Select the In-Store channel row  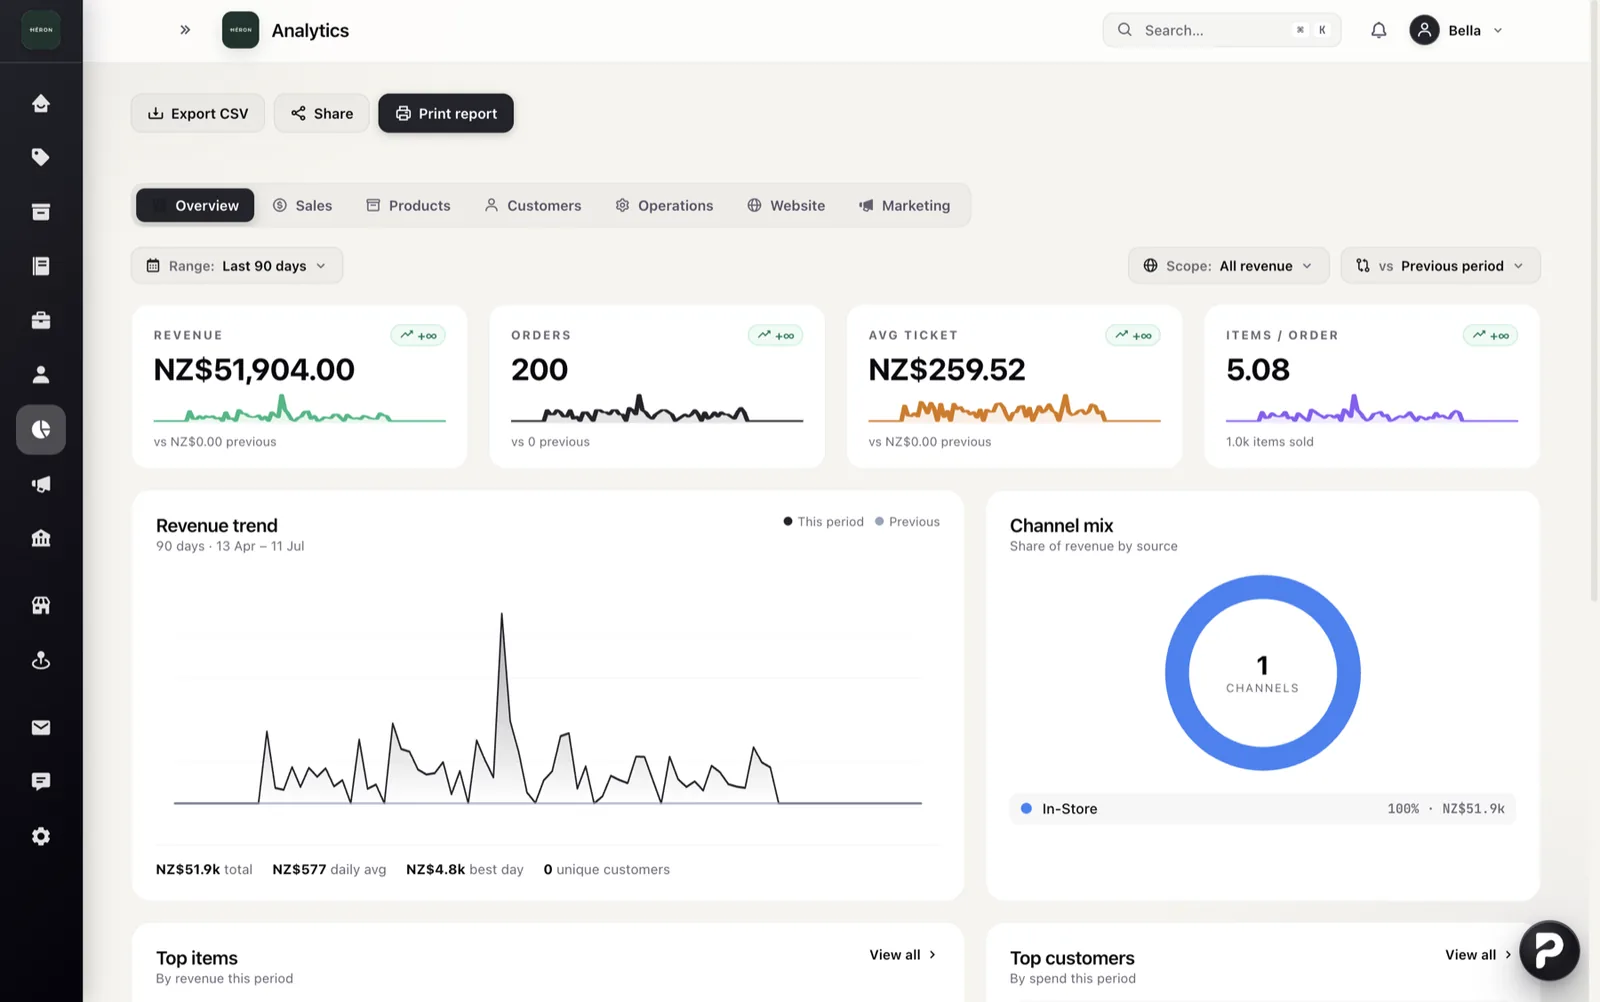click(x=1263, y=809)
